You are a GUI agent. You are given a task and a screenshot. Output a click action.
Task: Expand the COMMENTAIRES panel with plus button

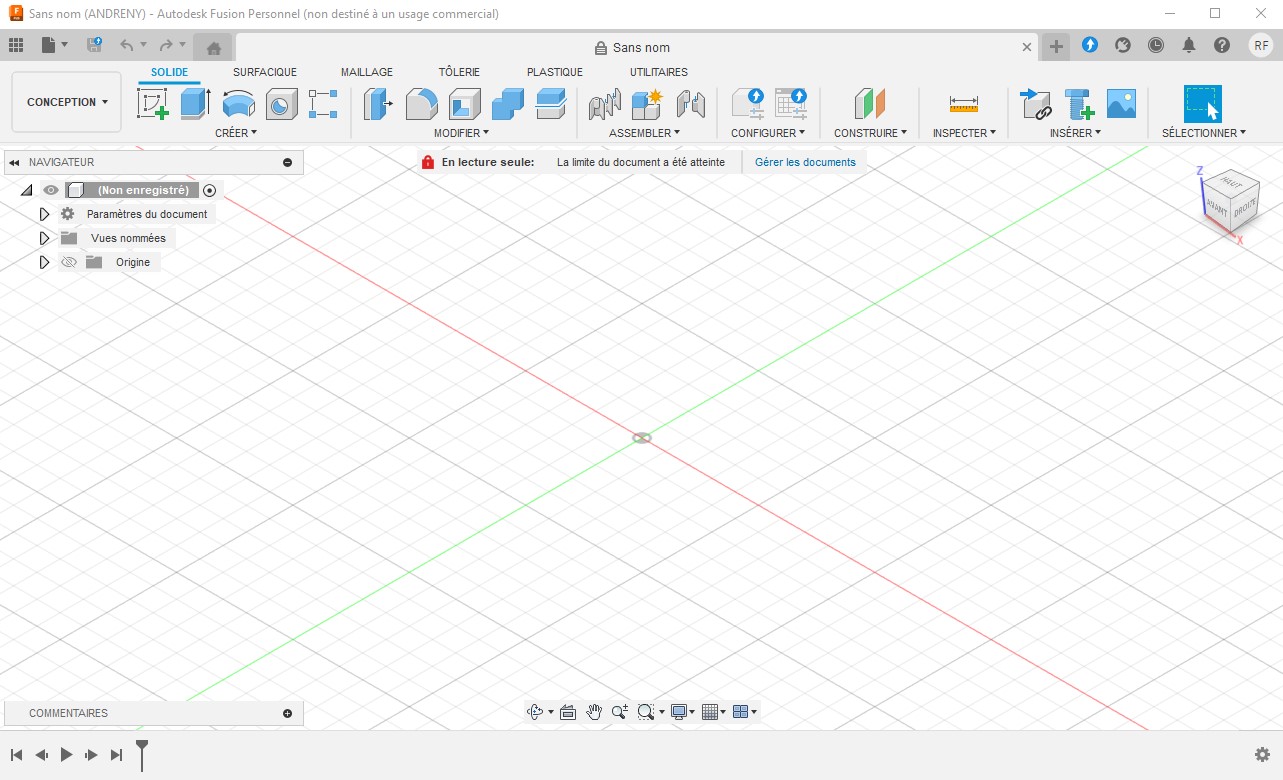pyautogui.click(x=288, y=713)
